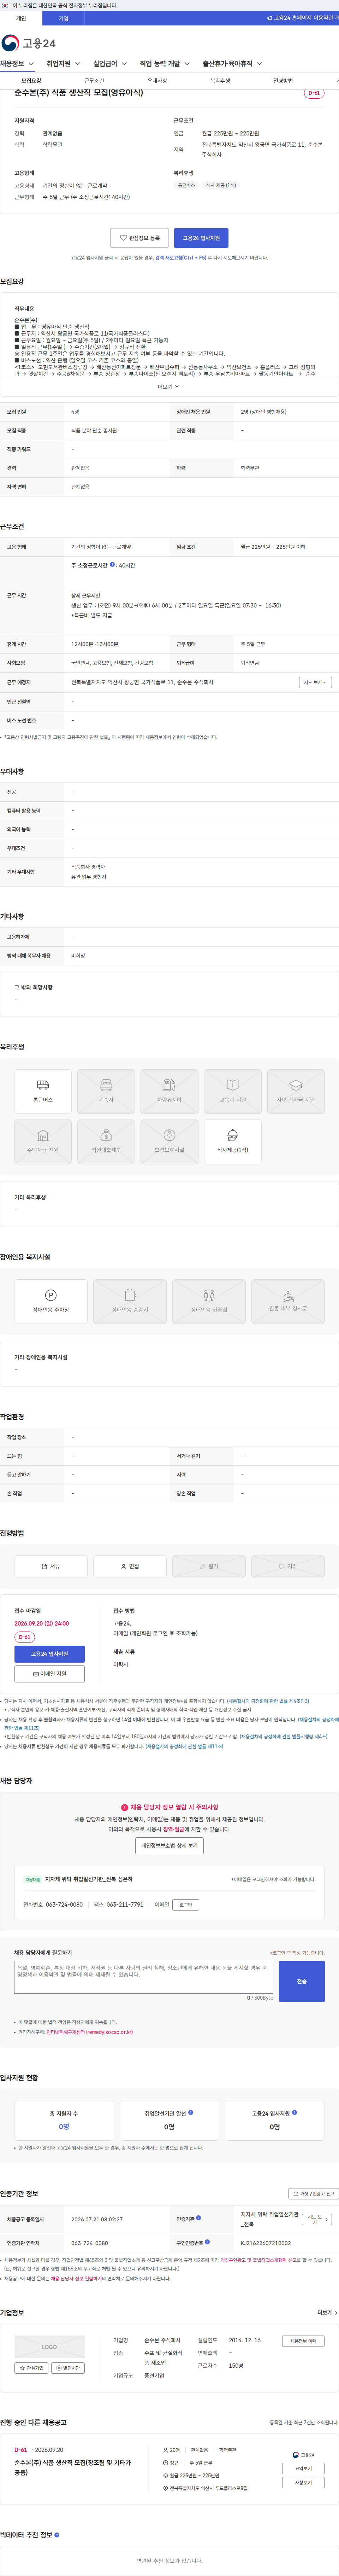Click 로그인 button beside 이메일
This screenshot has height=2576, width=339.
click(x=185, y=1905)
